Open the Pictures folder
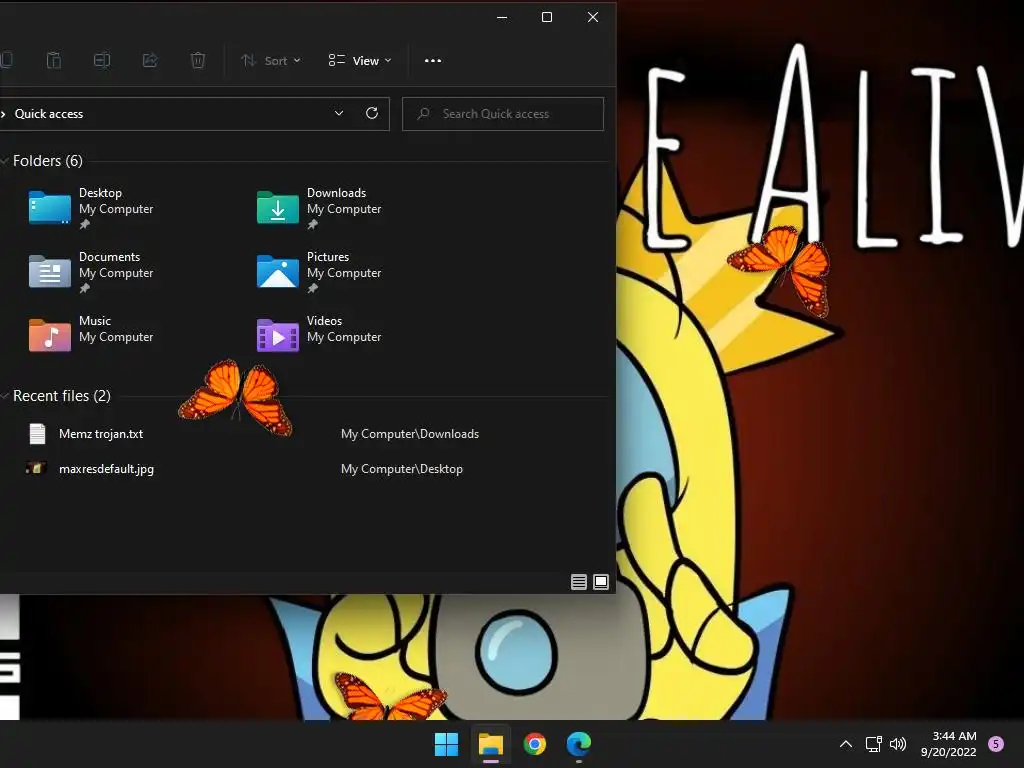 click(x=319, y=272)
